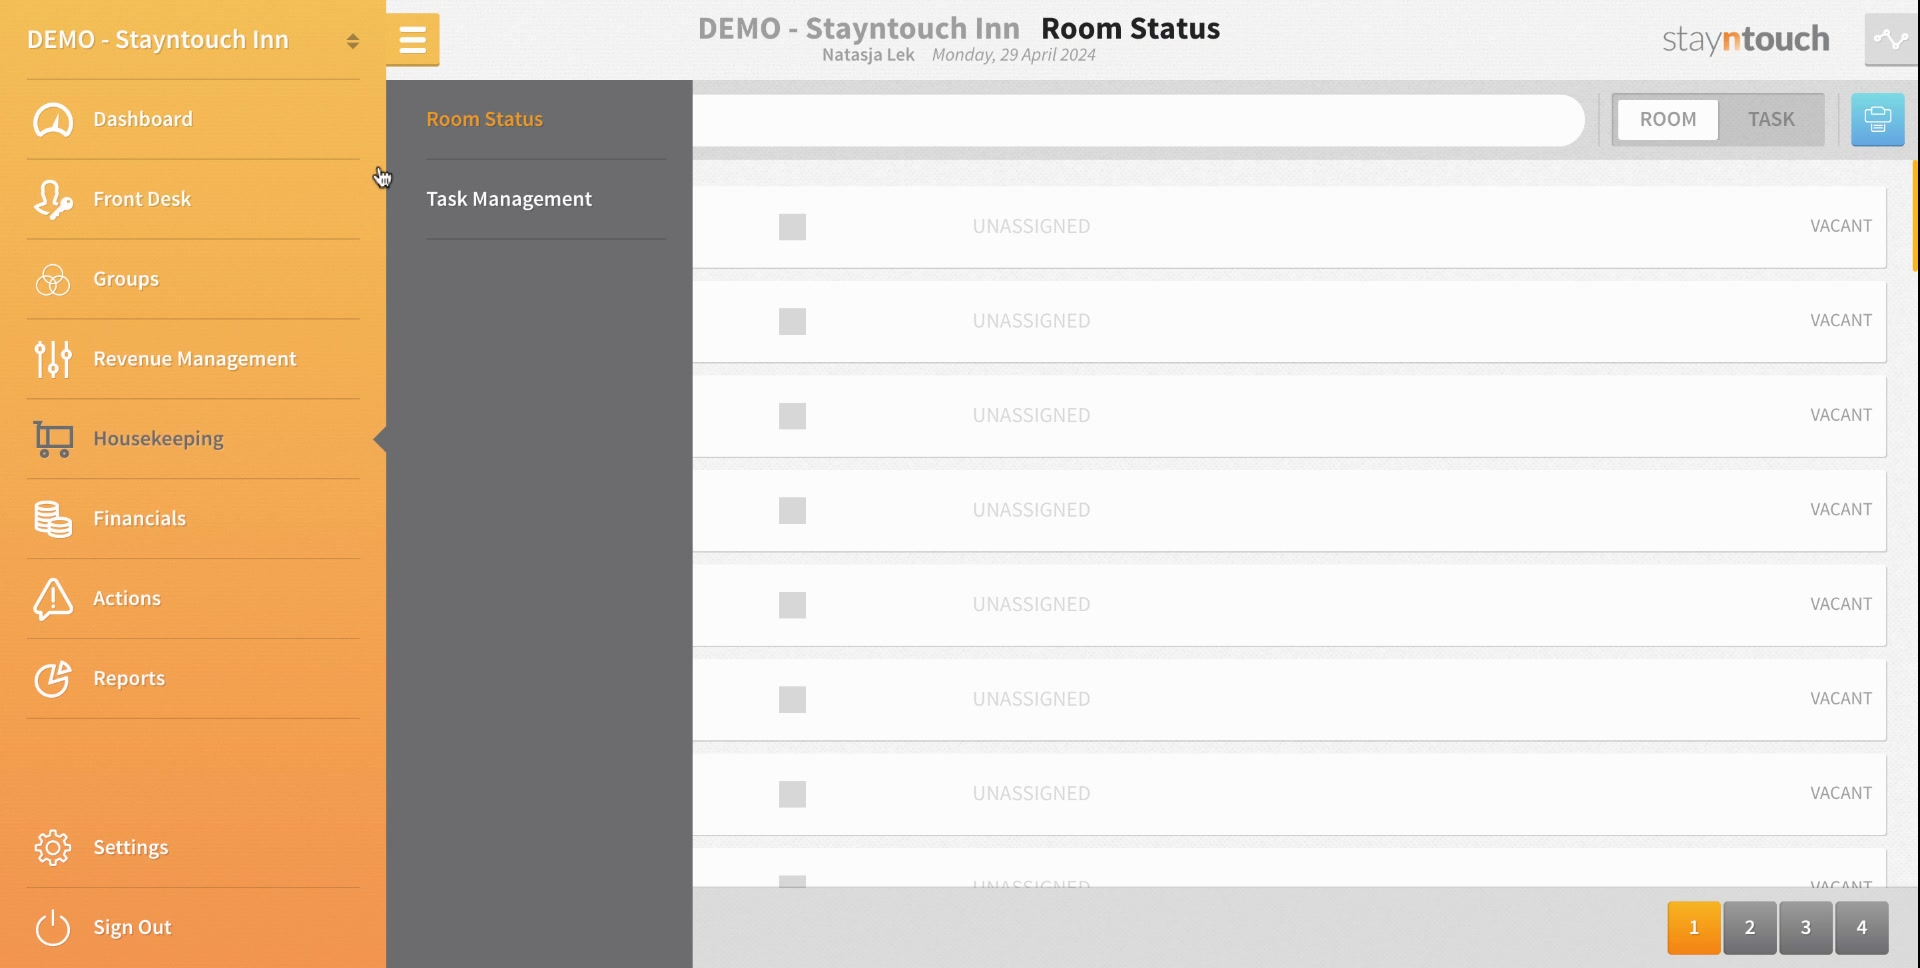The height and width of the screenshot is (968, 1920).
Task: Open Financials menu
Action: [139, 518]
